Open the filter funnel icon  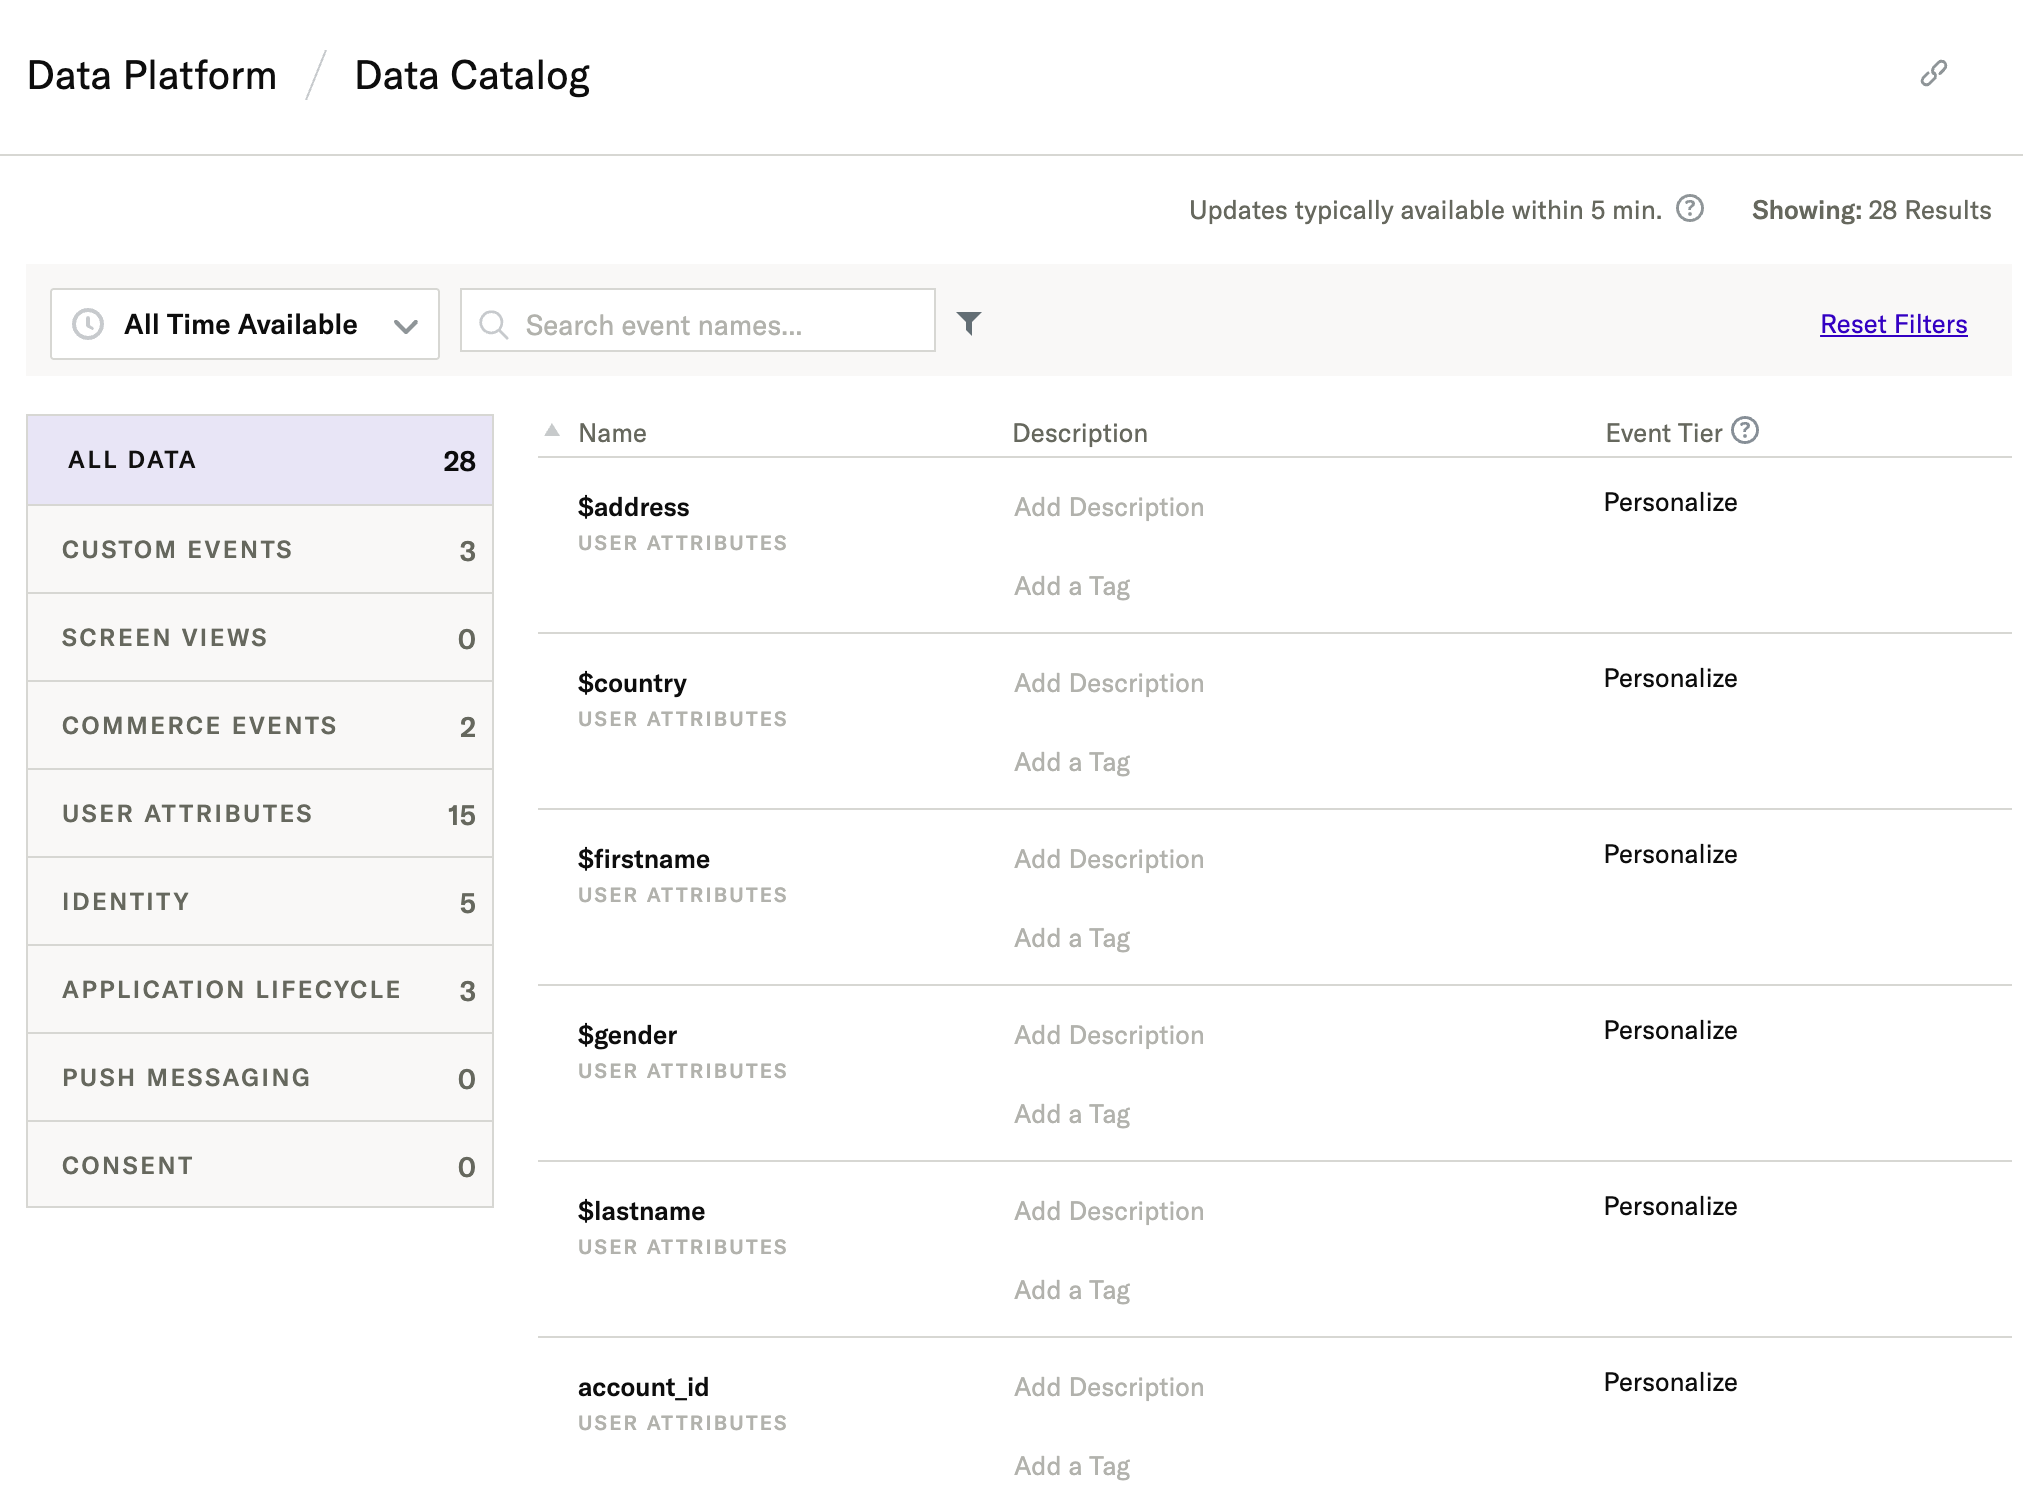(969, 323)
